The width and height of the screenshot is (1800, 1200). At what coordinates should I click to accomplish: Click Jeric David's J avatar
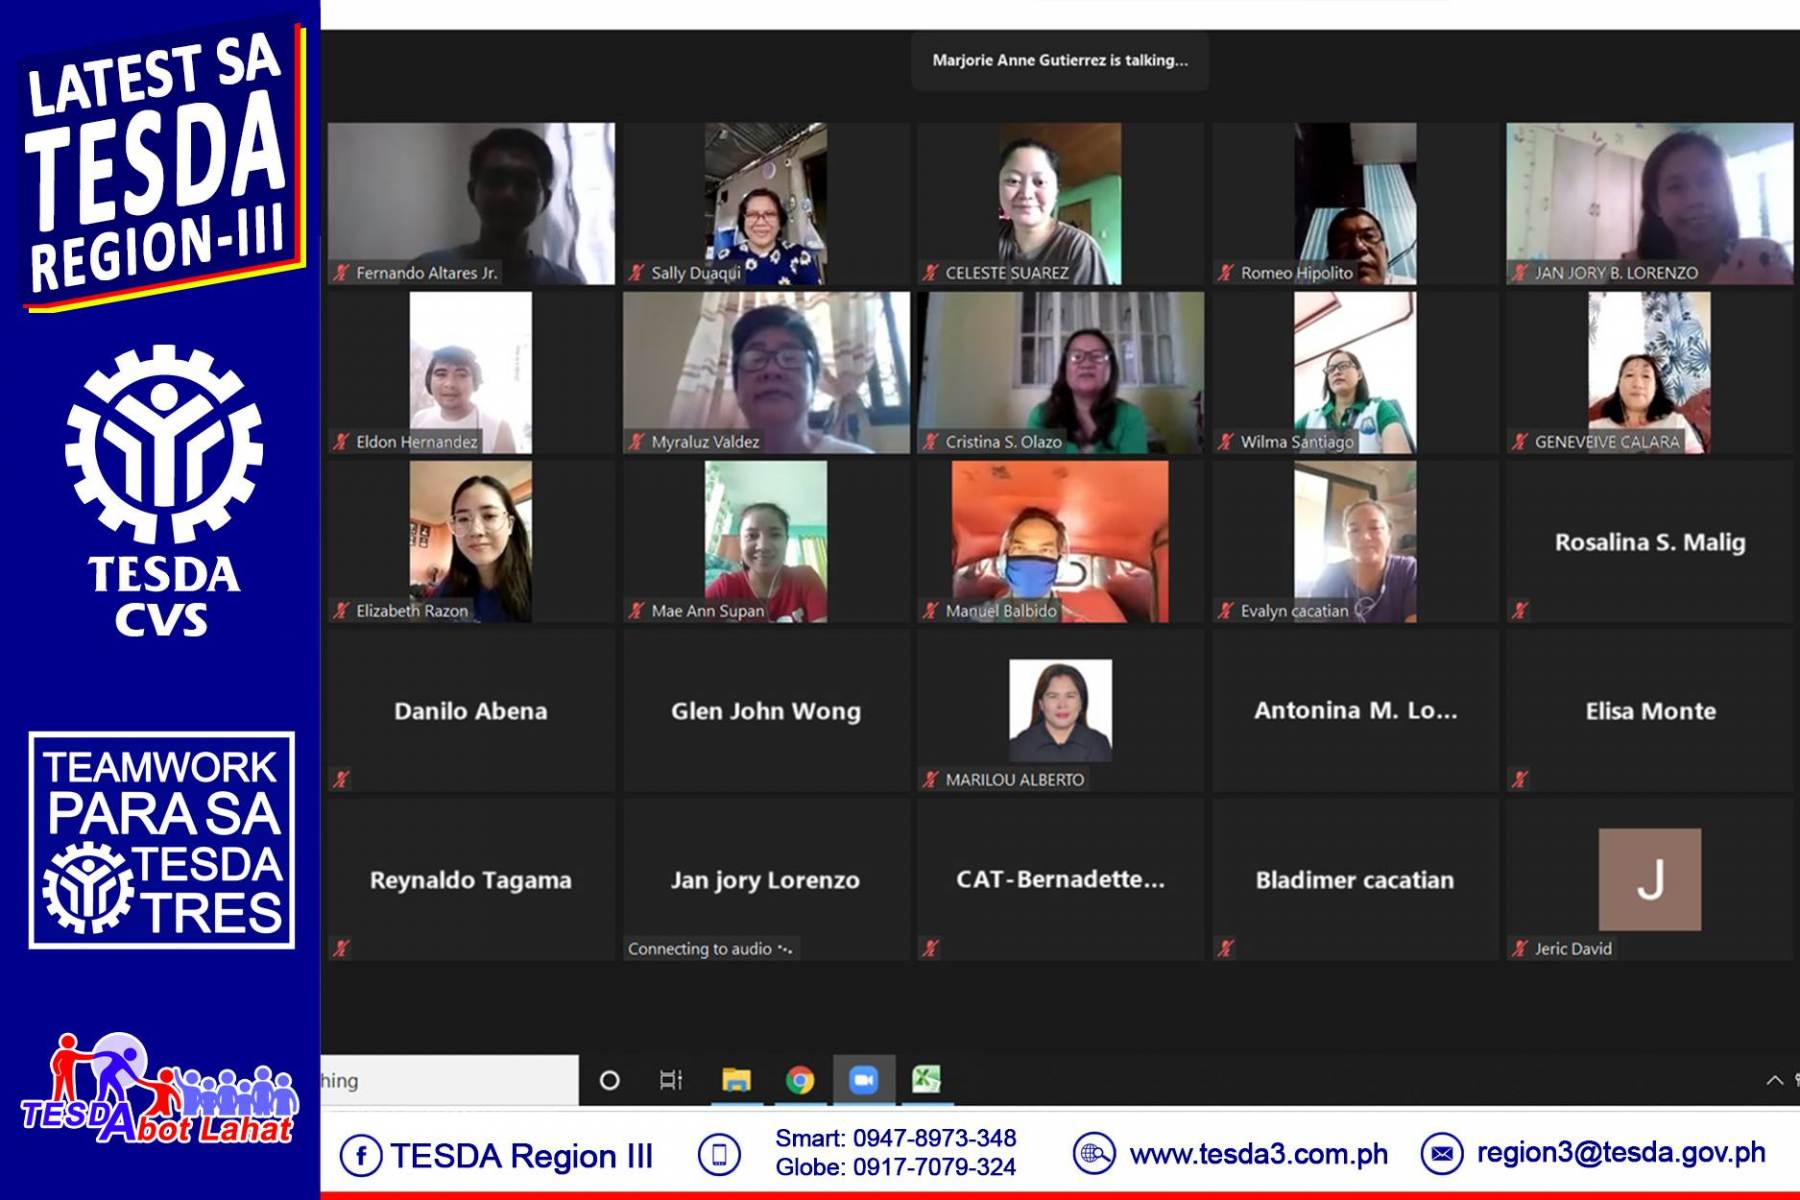pos(1650,880)
